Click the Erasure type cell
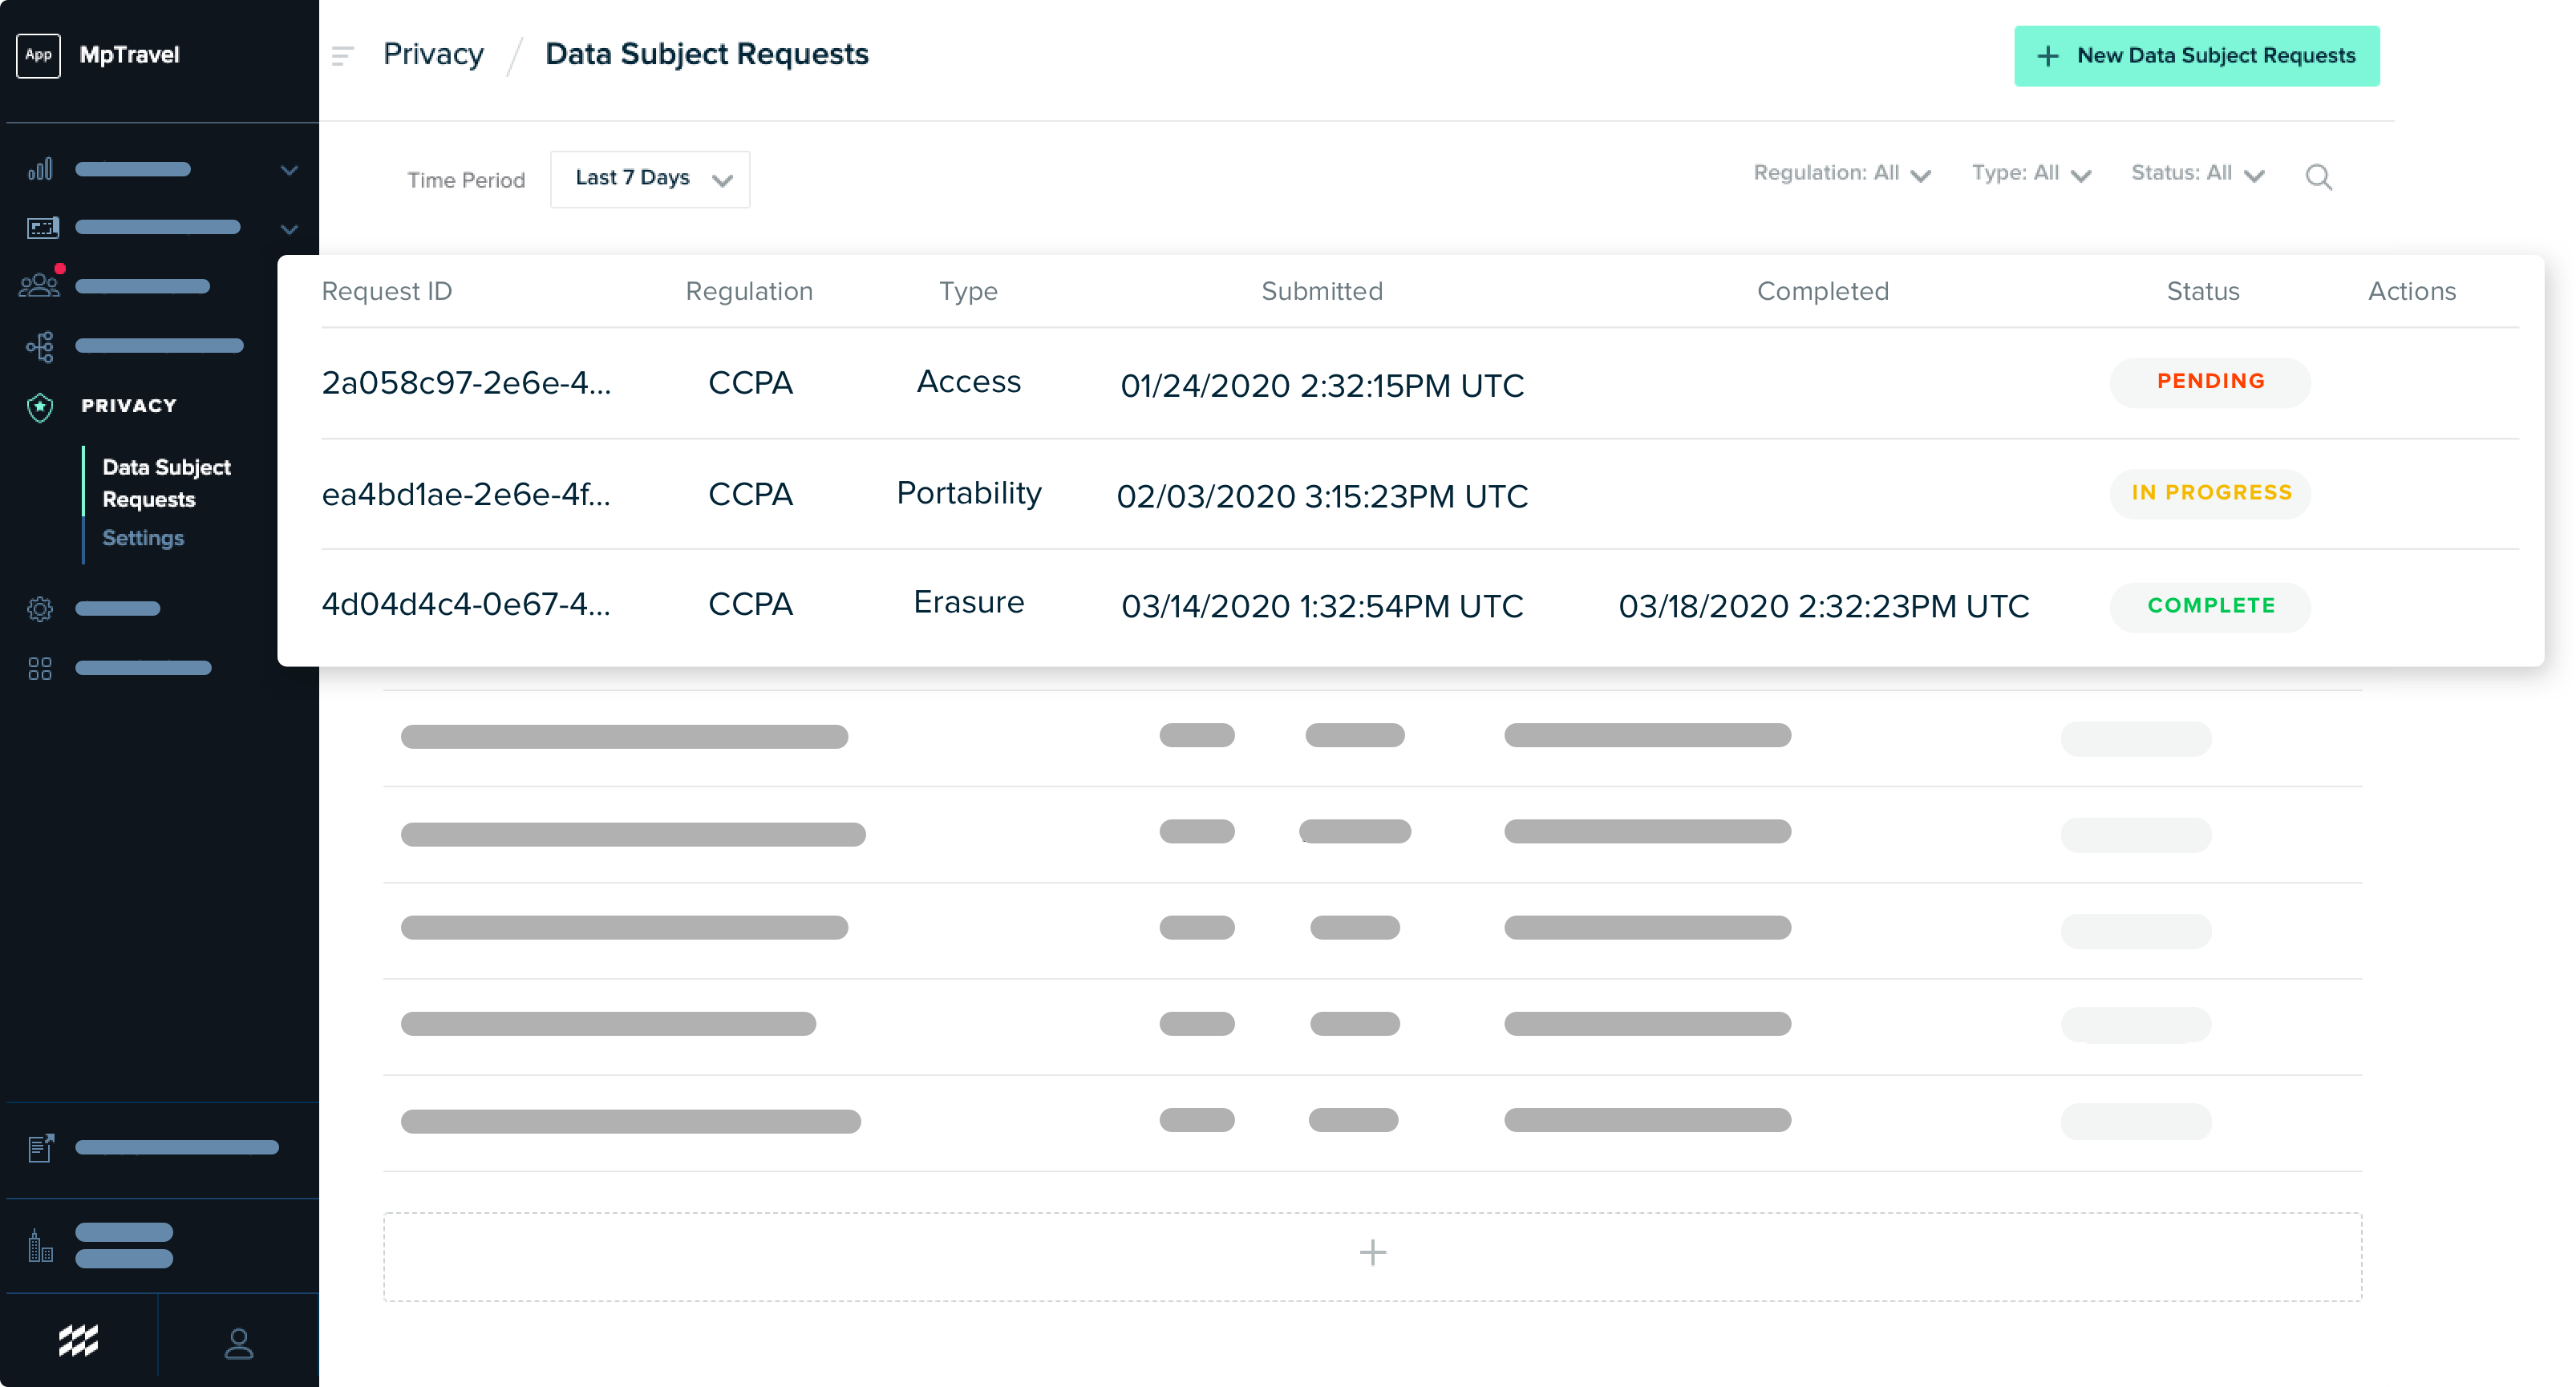 point(968,602)
